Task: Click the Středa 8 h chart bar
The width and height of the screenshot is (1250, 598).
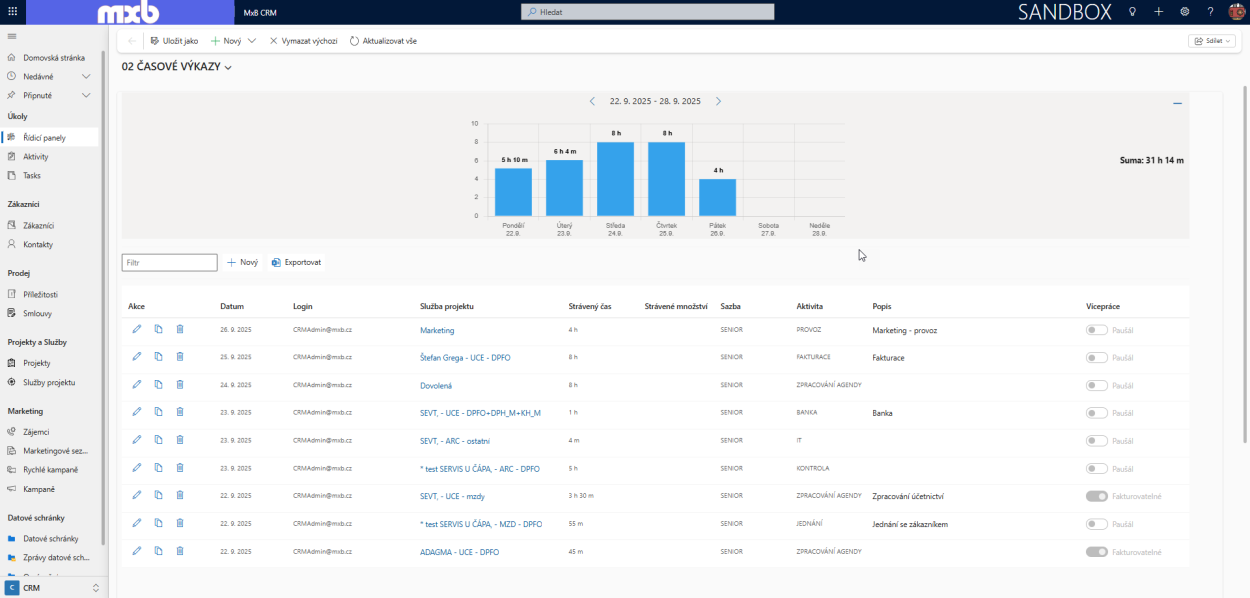Action: point(615,178)
